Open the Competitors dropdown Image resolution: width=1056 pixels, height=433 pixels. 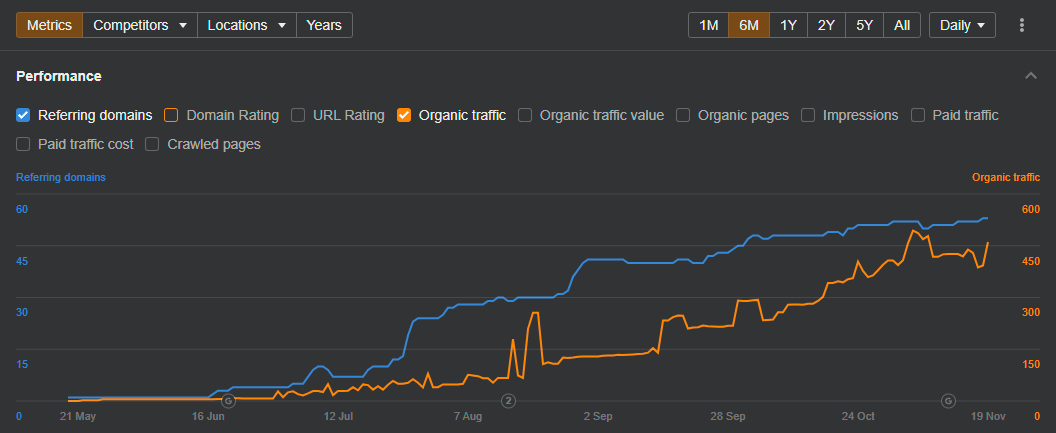pyautogui.click(x=140, y=25)
